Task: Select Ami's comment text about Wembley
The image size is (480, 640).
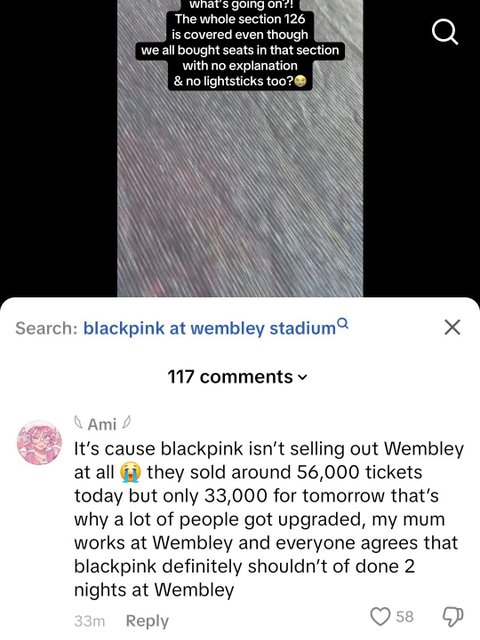Action: pyautogui.click(x=269, y=519)
